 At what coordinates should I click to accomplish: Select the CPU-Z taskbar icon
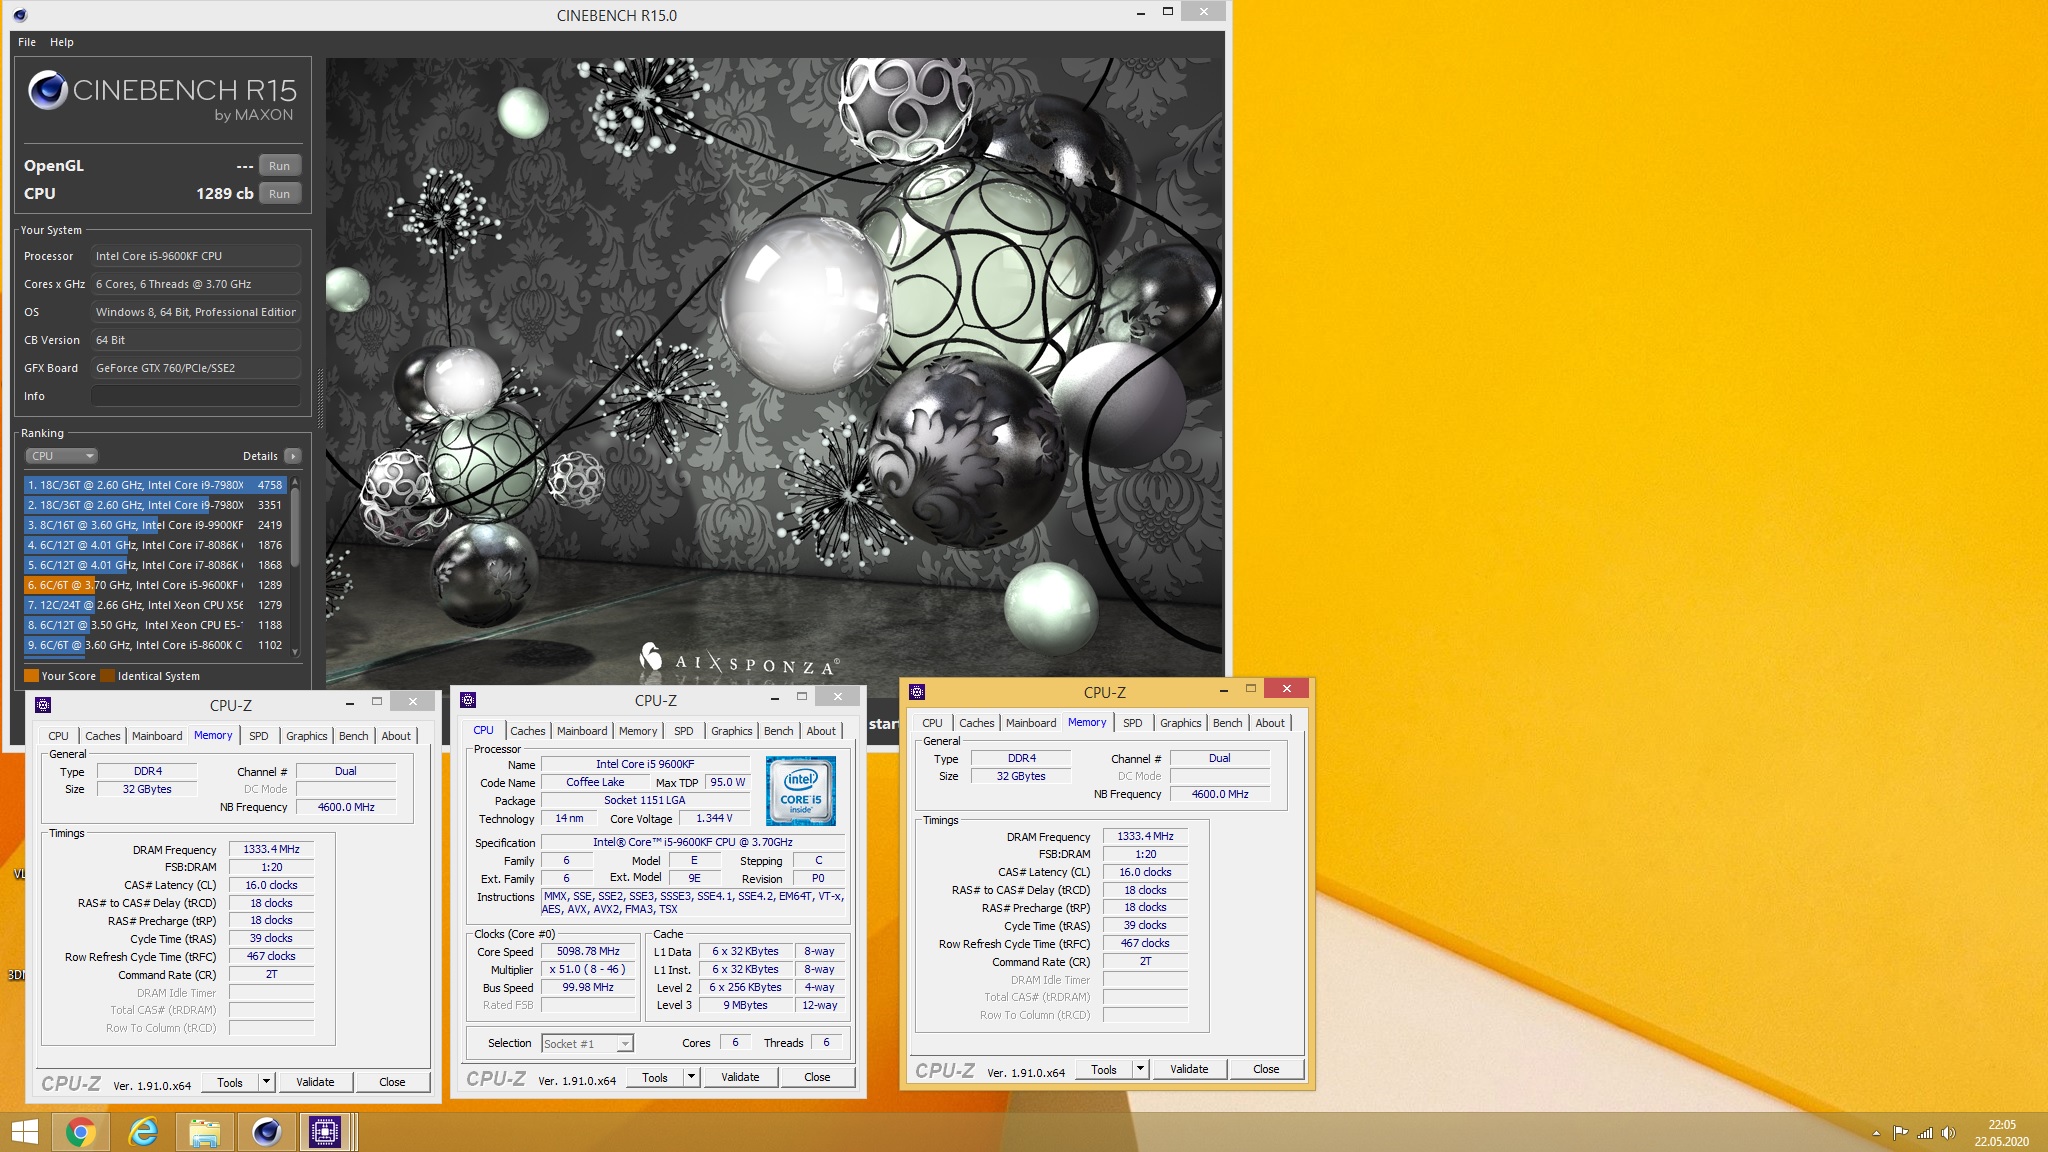coord(325,1132)
